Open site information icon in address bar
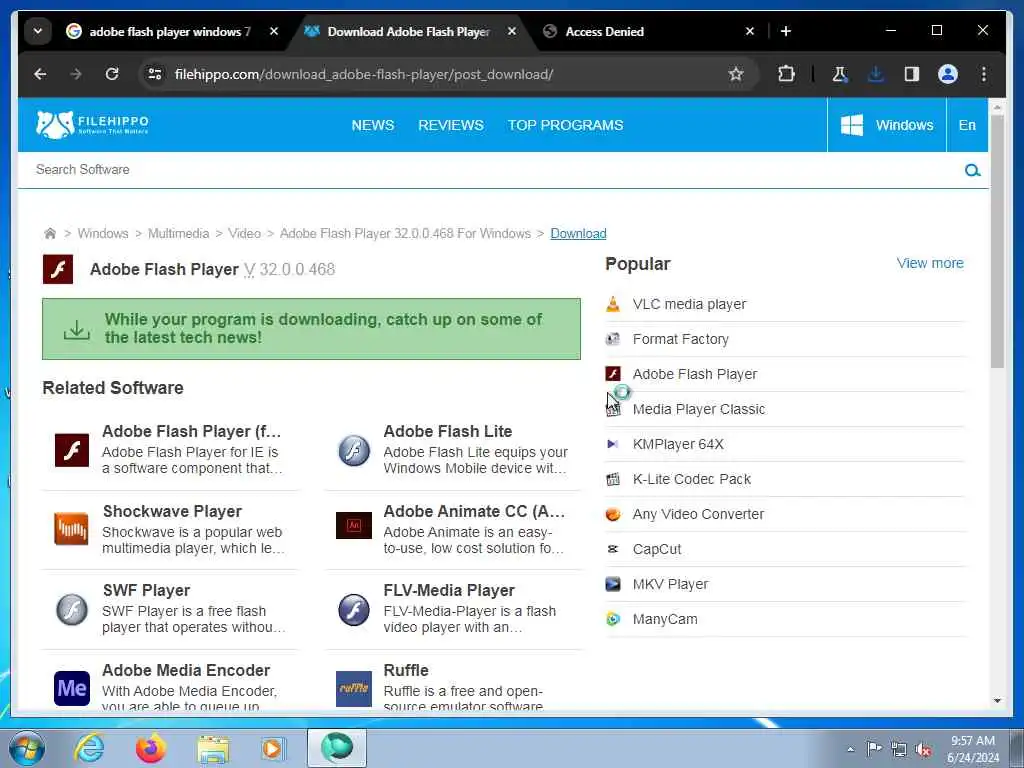Screen dimensions: 1024x768 155,74
